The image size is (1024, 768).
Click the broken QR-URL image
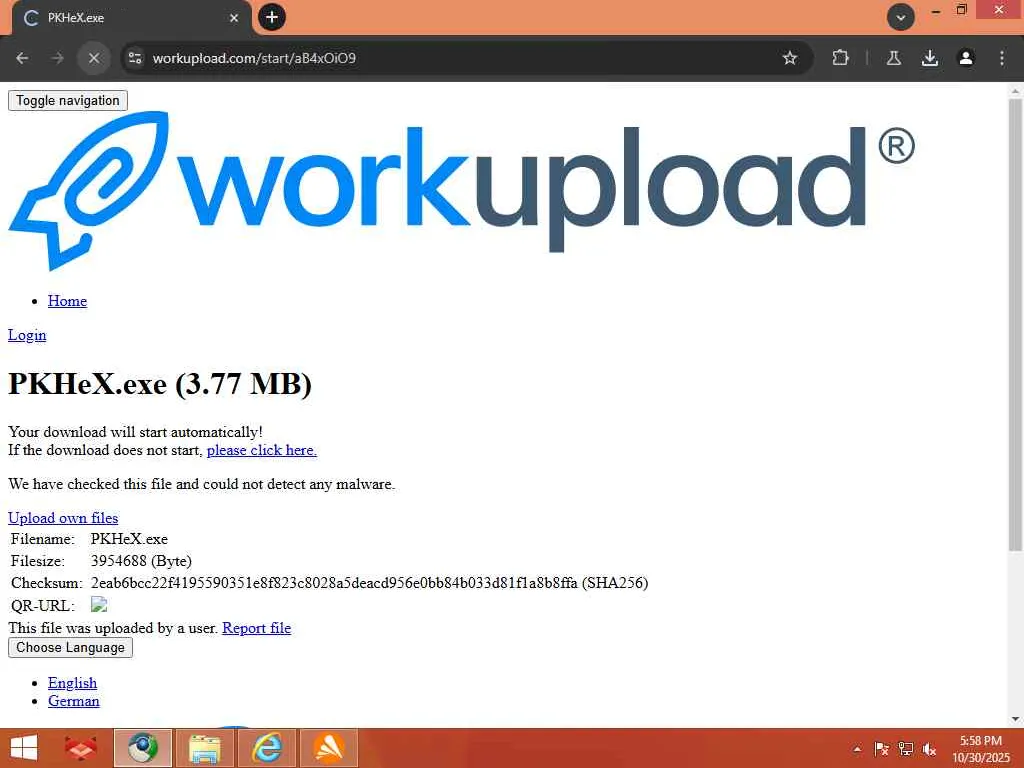[x=99, y=605]
